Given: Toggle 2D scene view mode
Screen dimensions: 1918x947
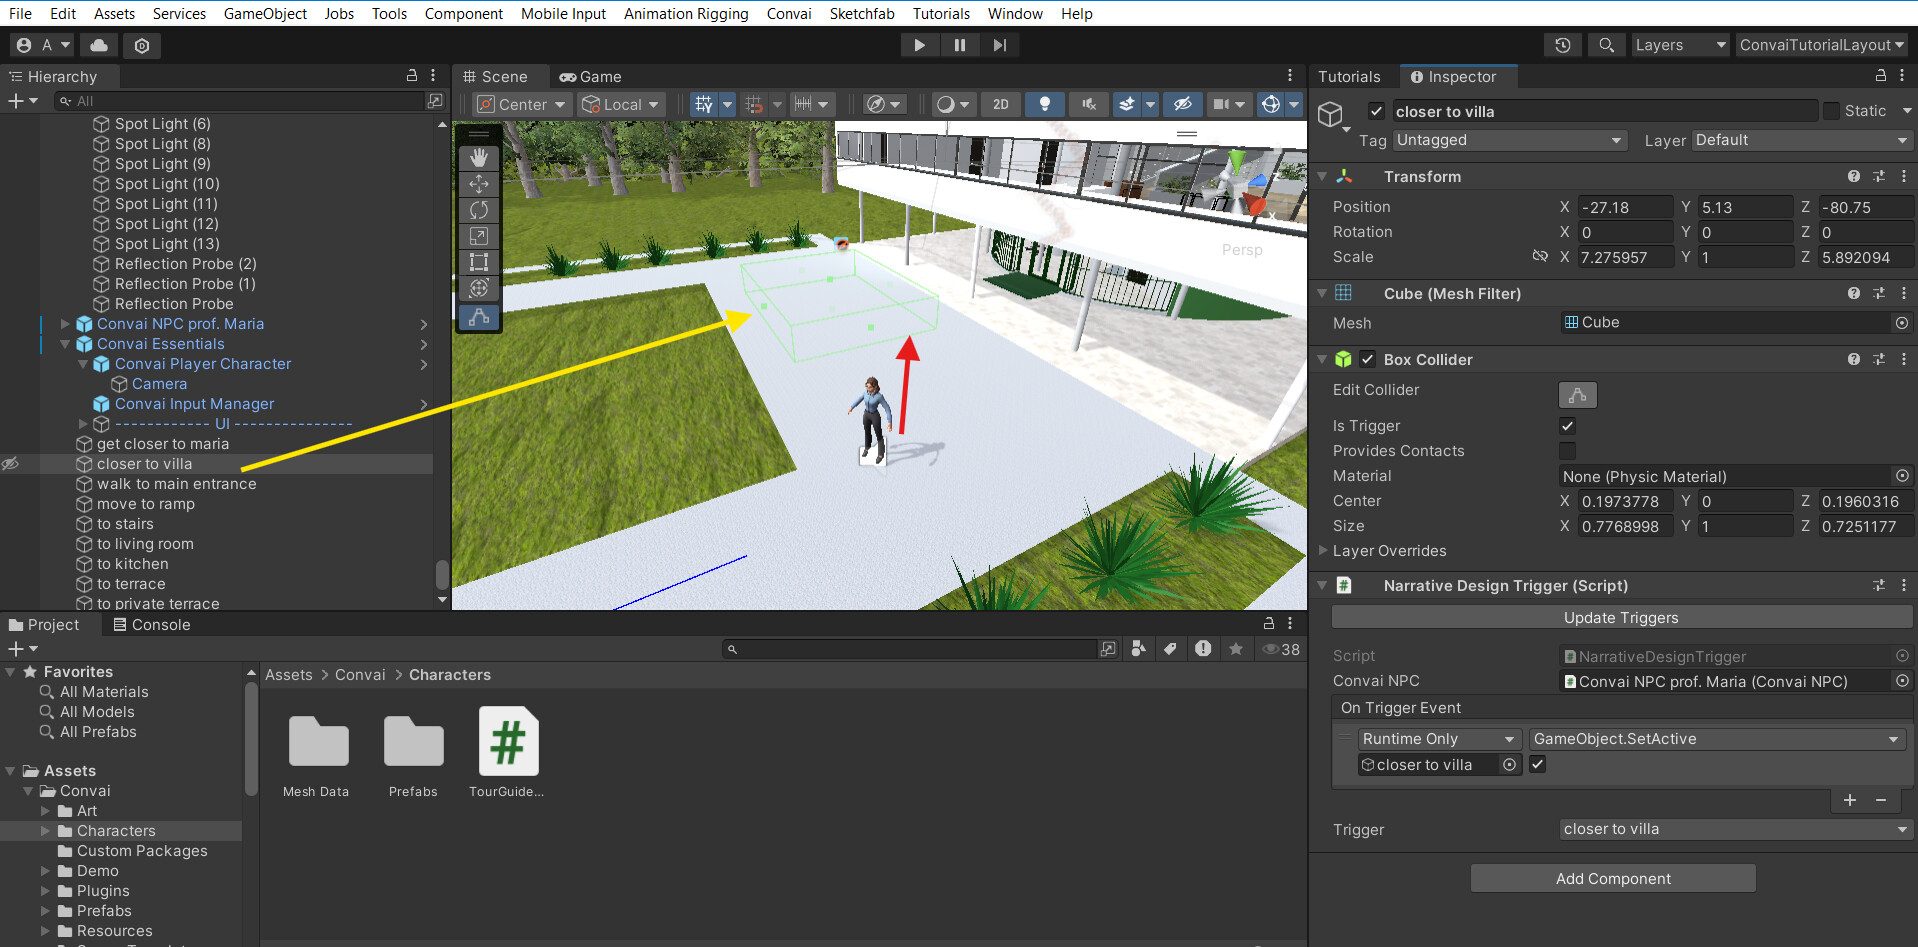Looking at the screenshot, I should [x=1001, y=104].
